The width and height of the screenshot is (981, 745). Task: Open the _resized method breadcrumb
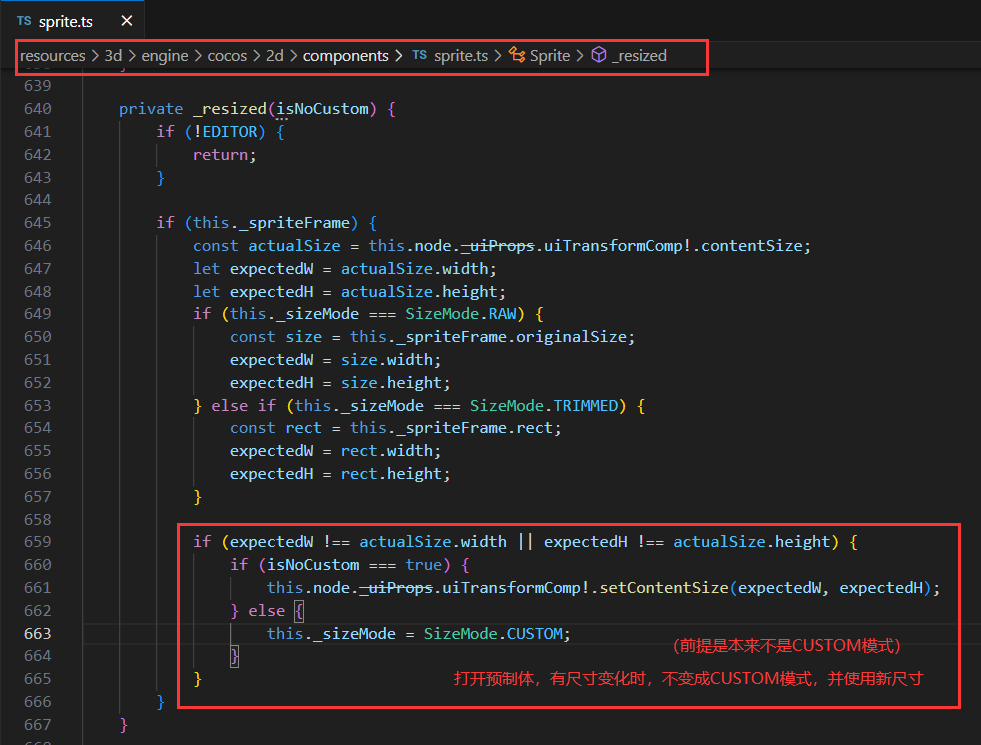[639, 56]
